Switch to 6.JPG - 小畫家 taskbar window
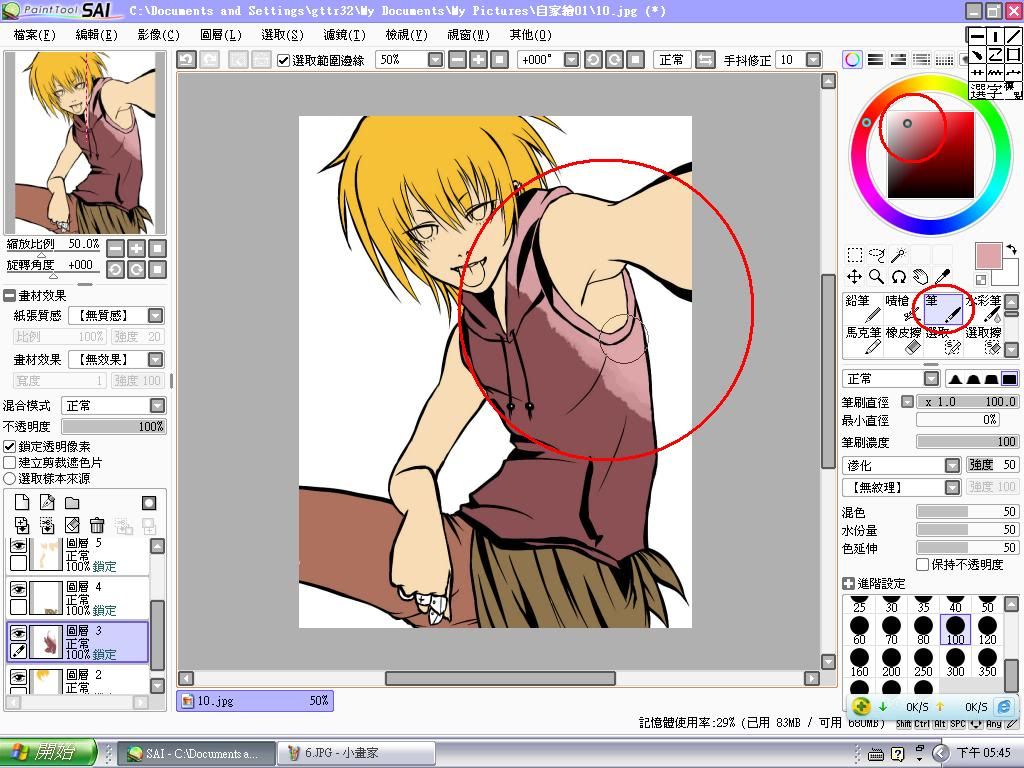This screenshot has width=1024, height=768. 356,753
